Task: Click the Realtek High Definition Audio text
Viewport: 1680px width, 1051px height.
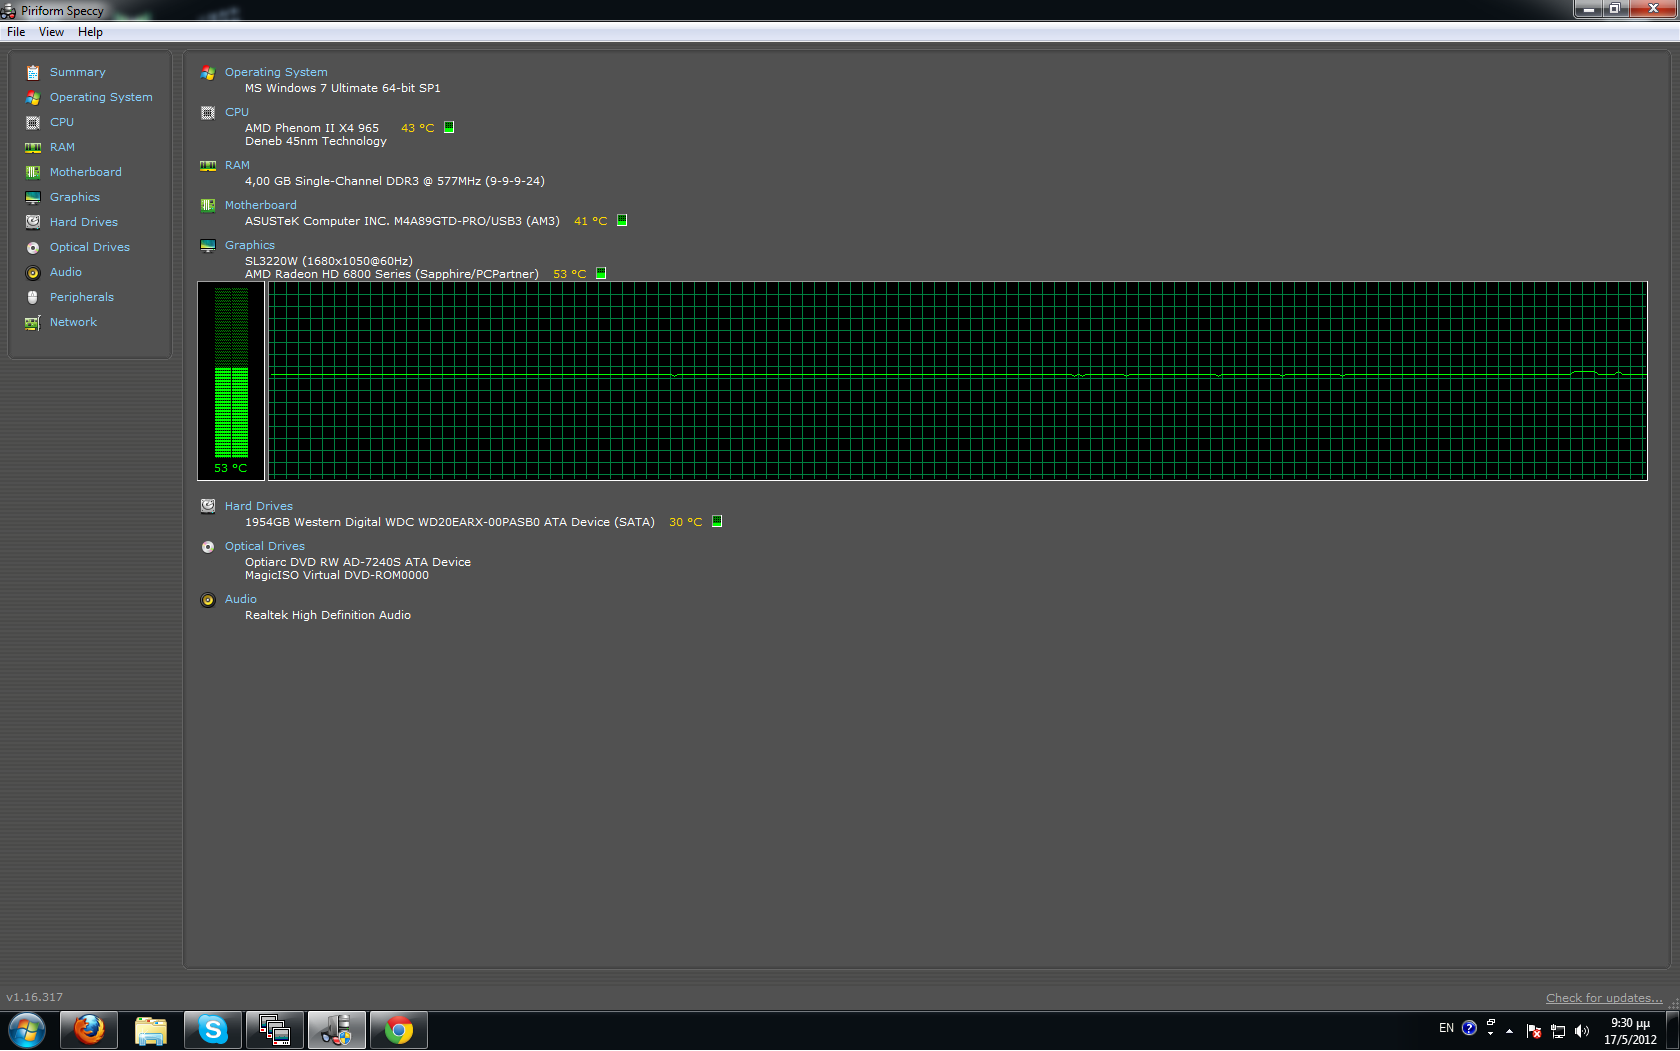Action: coord(328,615)
